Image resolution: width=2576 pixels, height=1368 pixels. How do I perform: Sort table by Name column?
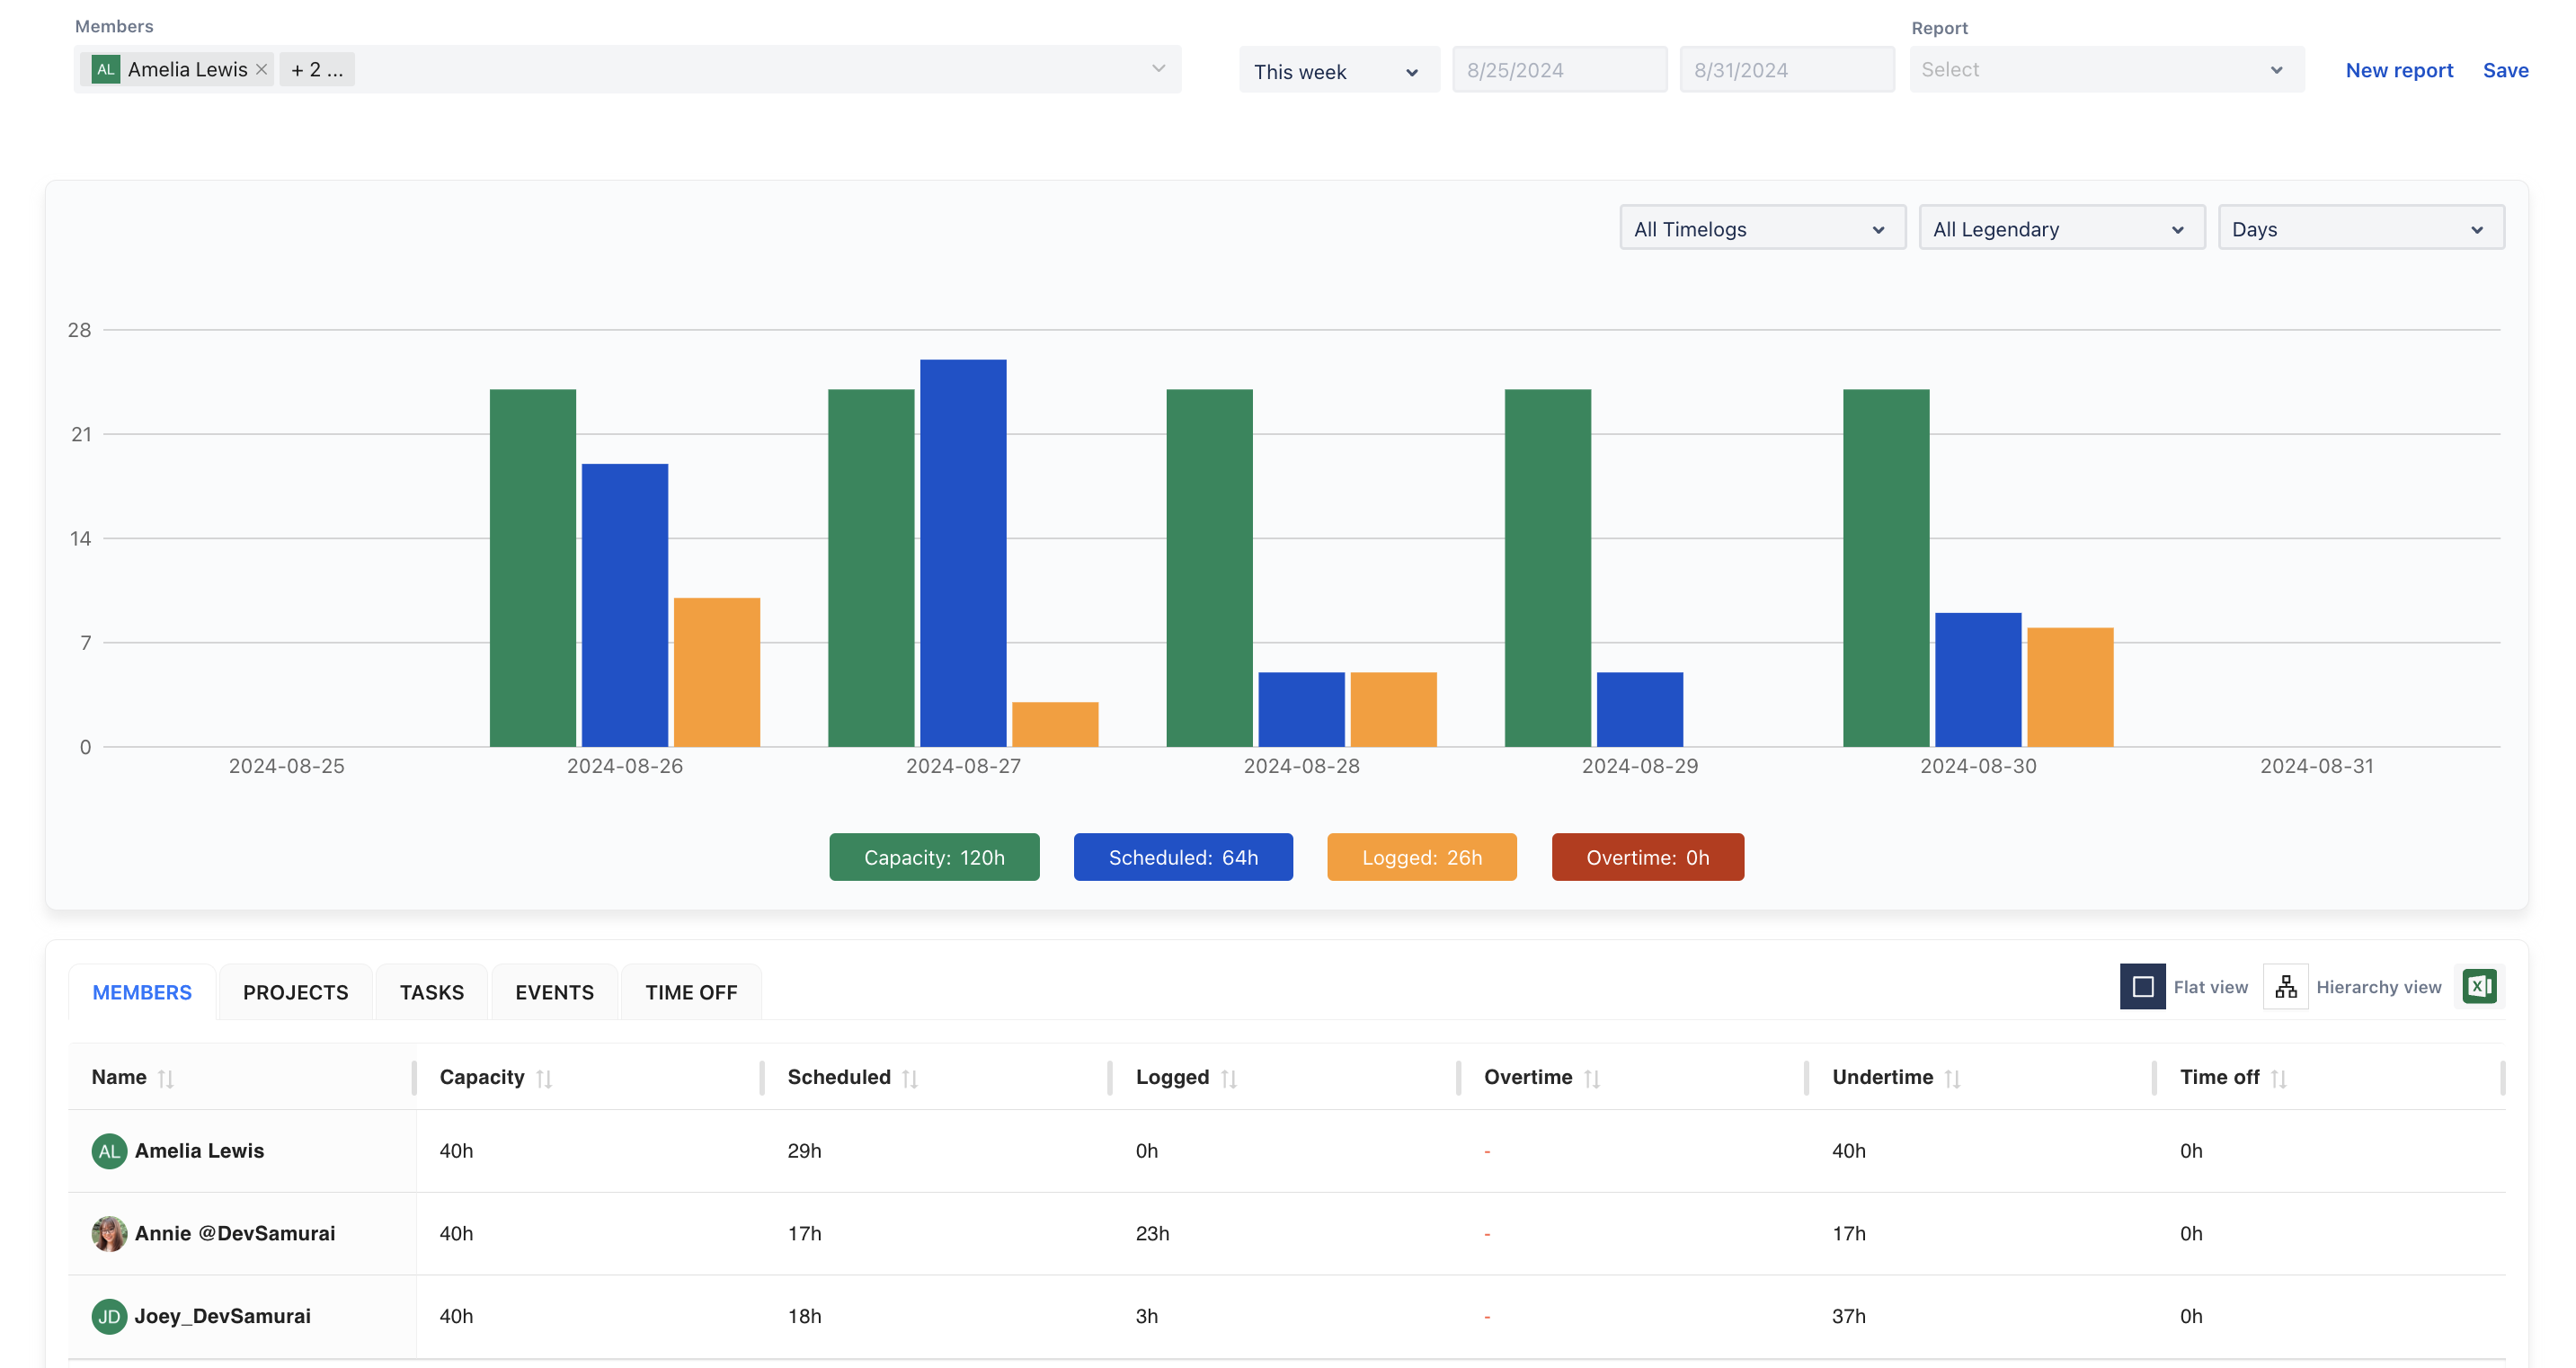pos(166,1078)
